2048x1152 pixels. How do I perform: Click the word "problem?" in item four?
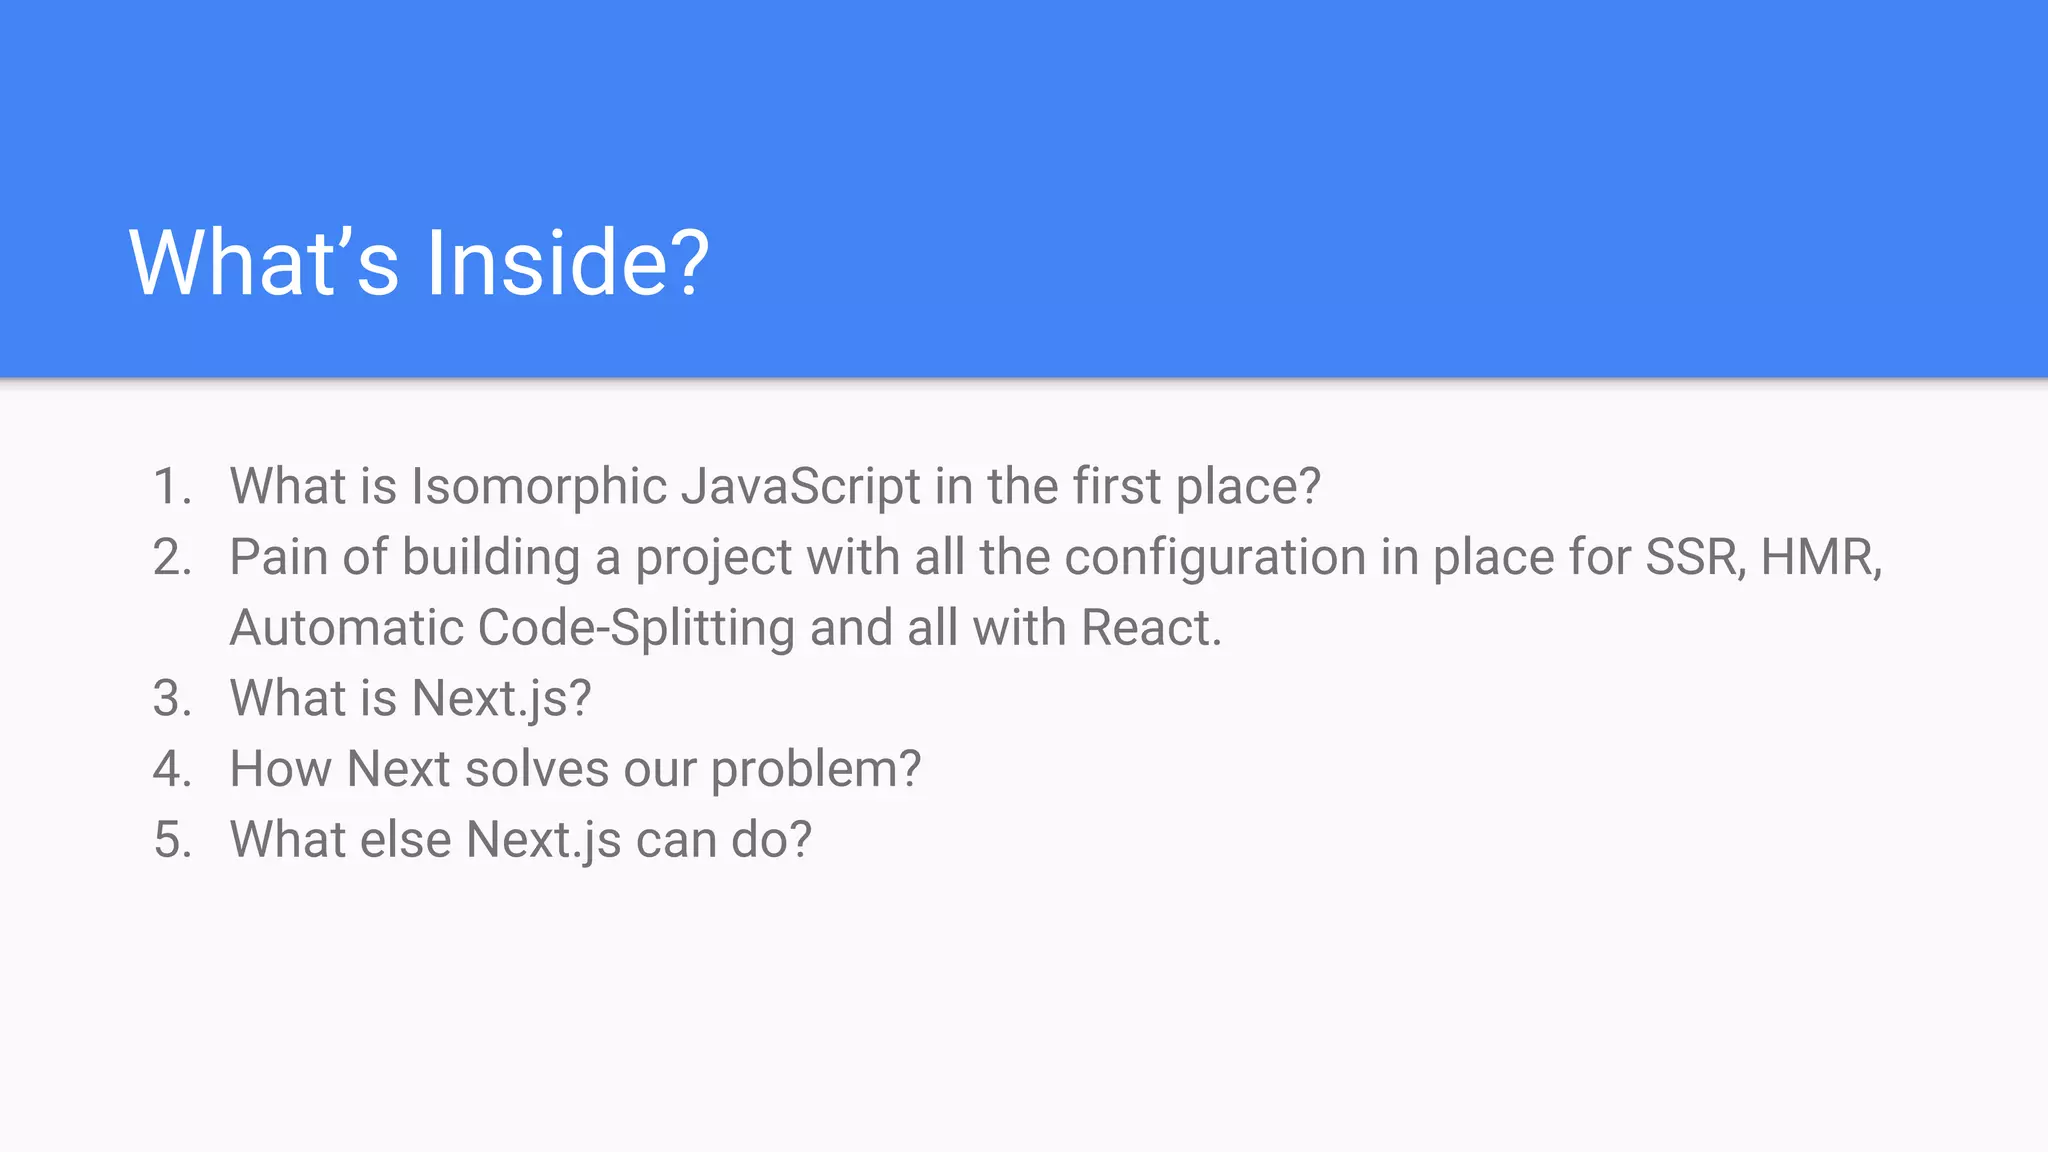tap(816, 769)
